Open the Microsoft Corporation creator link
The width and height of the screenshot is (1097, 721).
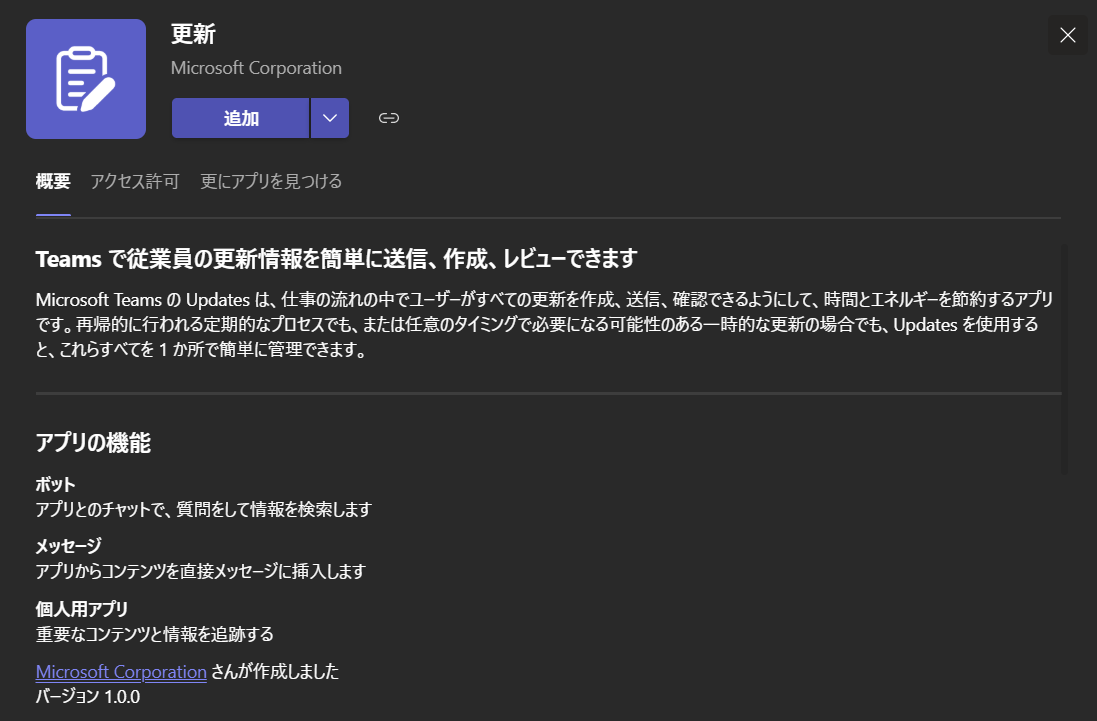[121, 671]
